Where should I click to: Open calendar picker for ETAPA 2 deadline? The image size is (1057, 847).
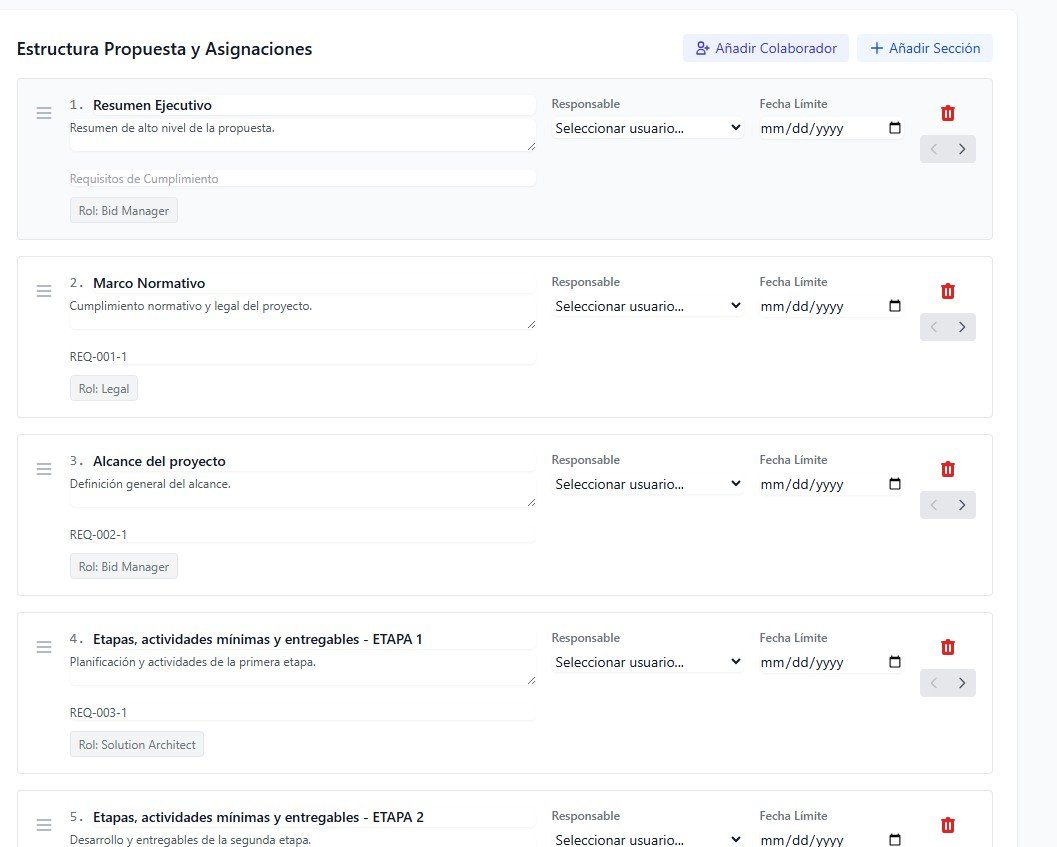[895, 840]
